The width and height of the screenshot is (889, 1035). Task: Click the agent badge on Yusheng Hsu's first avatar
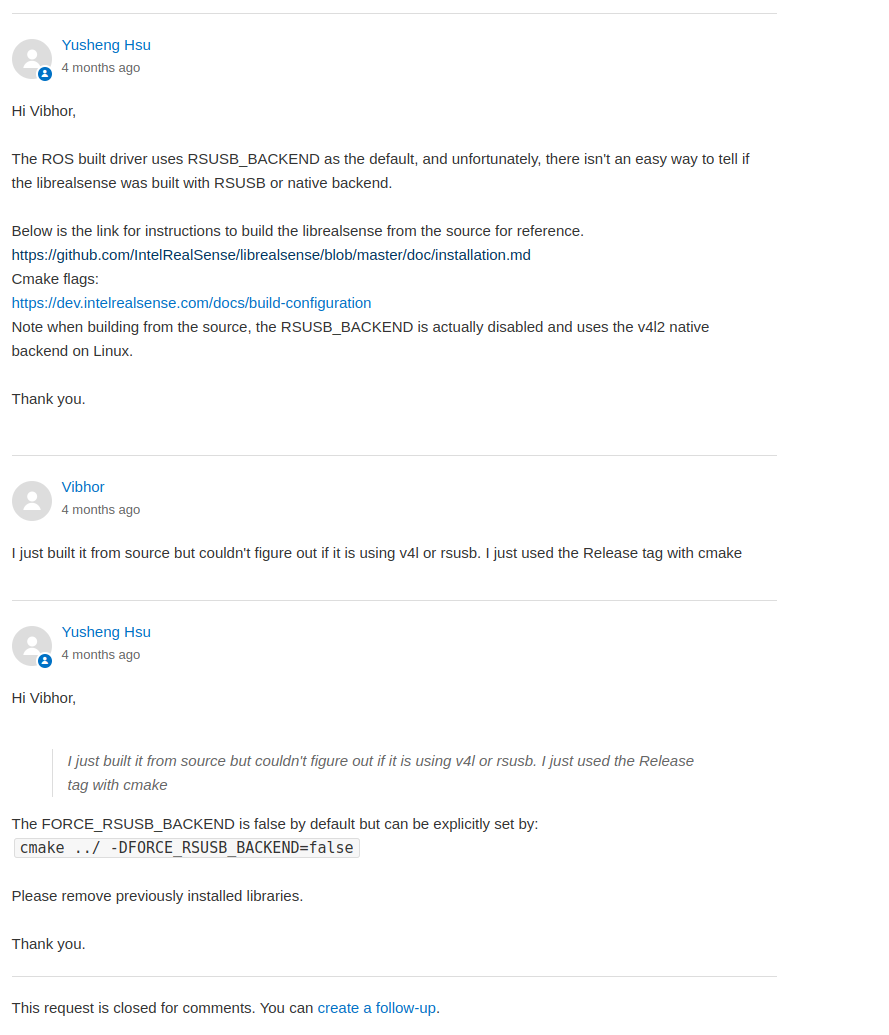coord(45,74)
